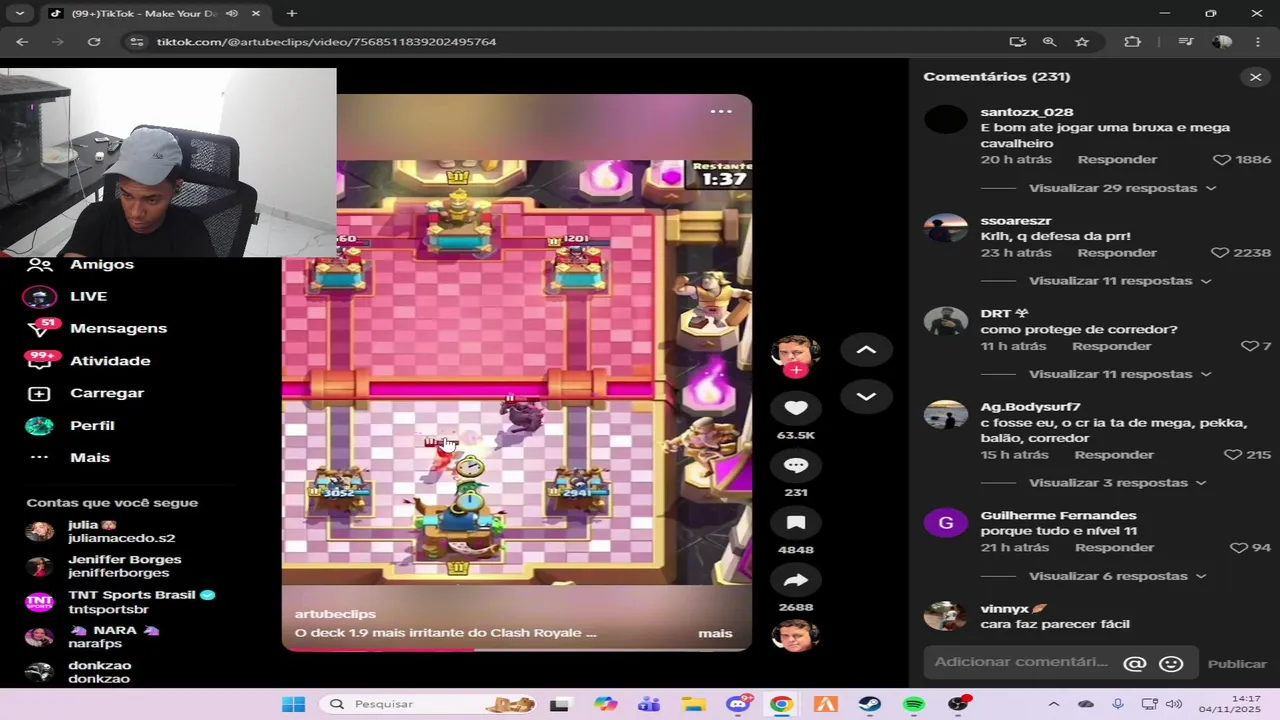Like the video with the heart icon
The height and width of the screenshot is (720, 1280).
[x=796, y=407]
